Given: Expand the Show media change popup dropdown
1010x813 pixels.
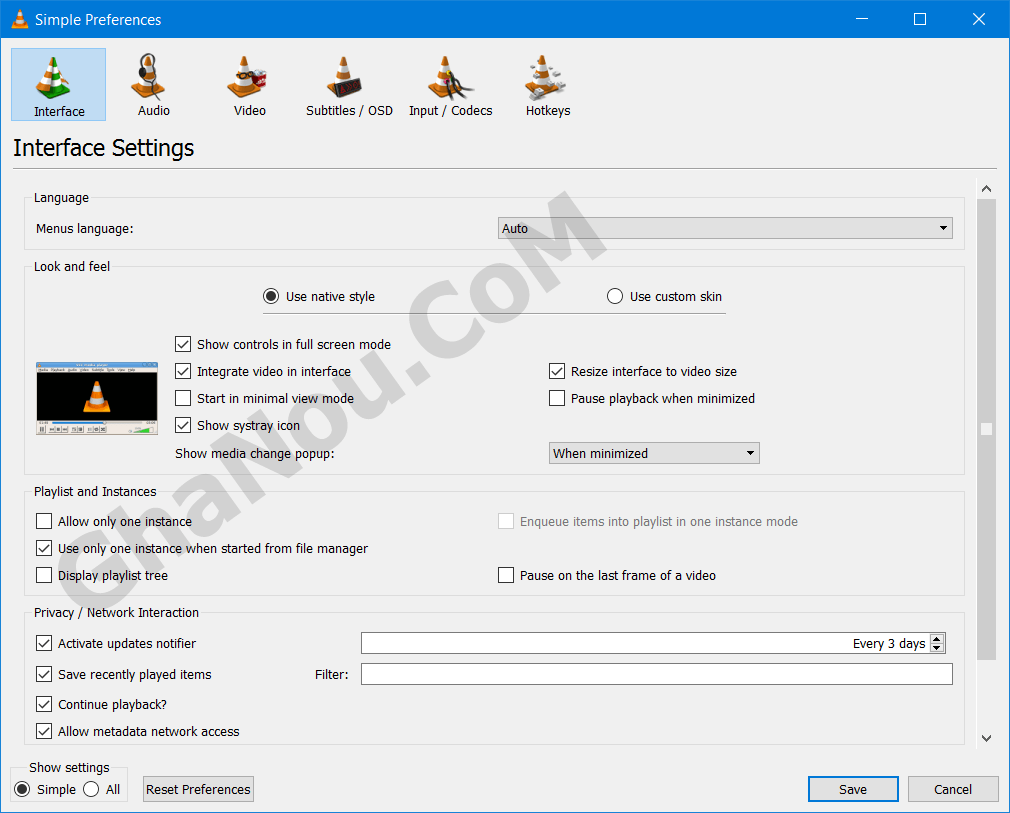Looking at the screenshot, I should pos(654,453).
